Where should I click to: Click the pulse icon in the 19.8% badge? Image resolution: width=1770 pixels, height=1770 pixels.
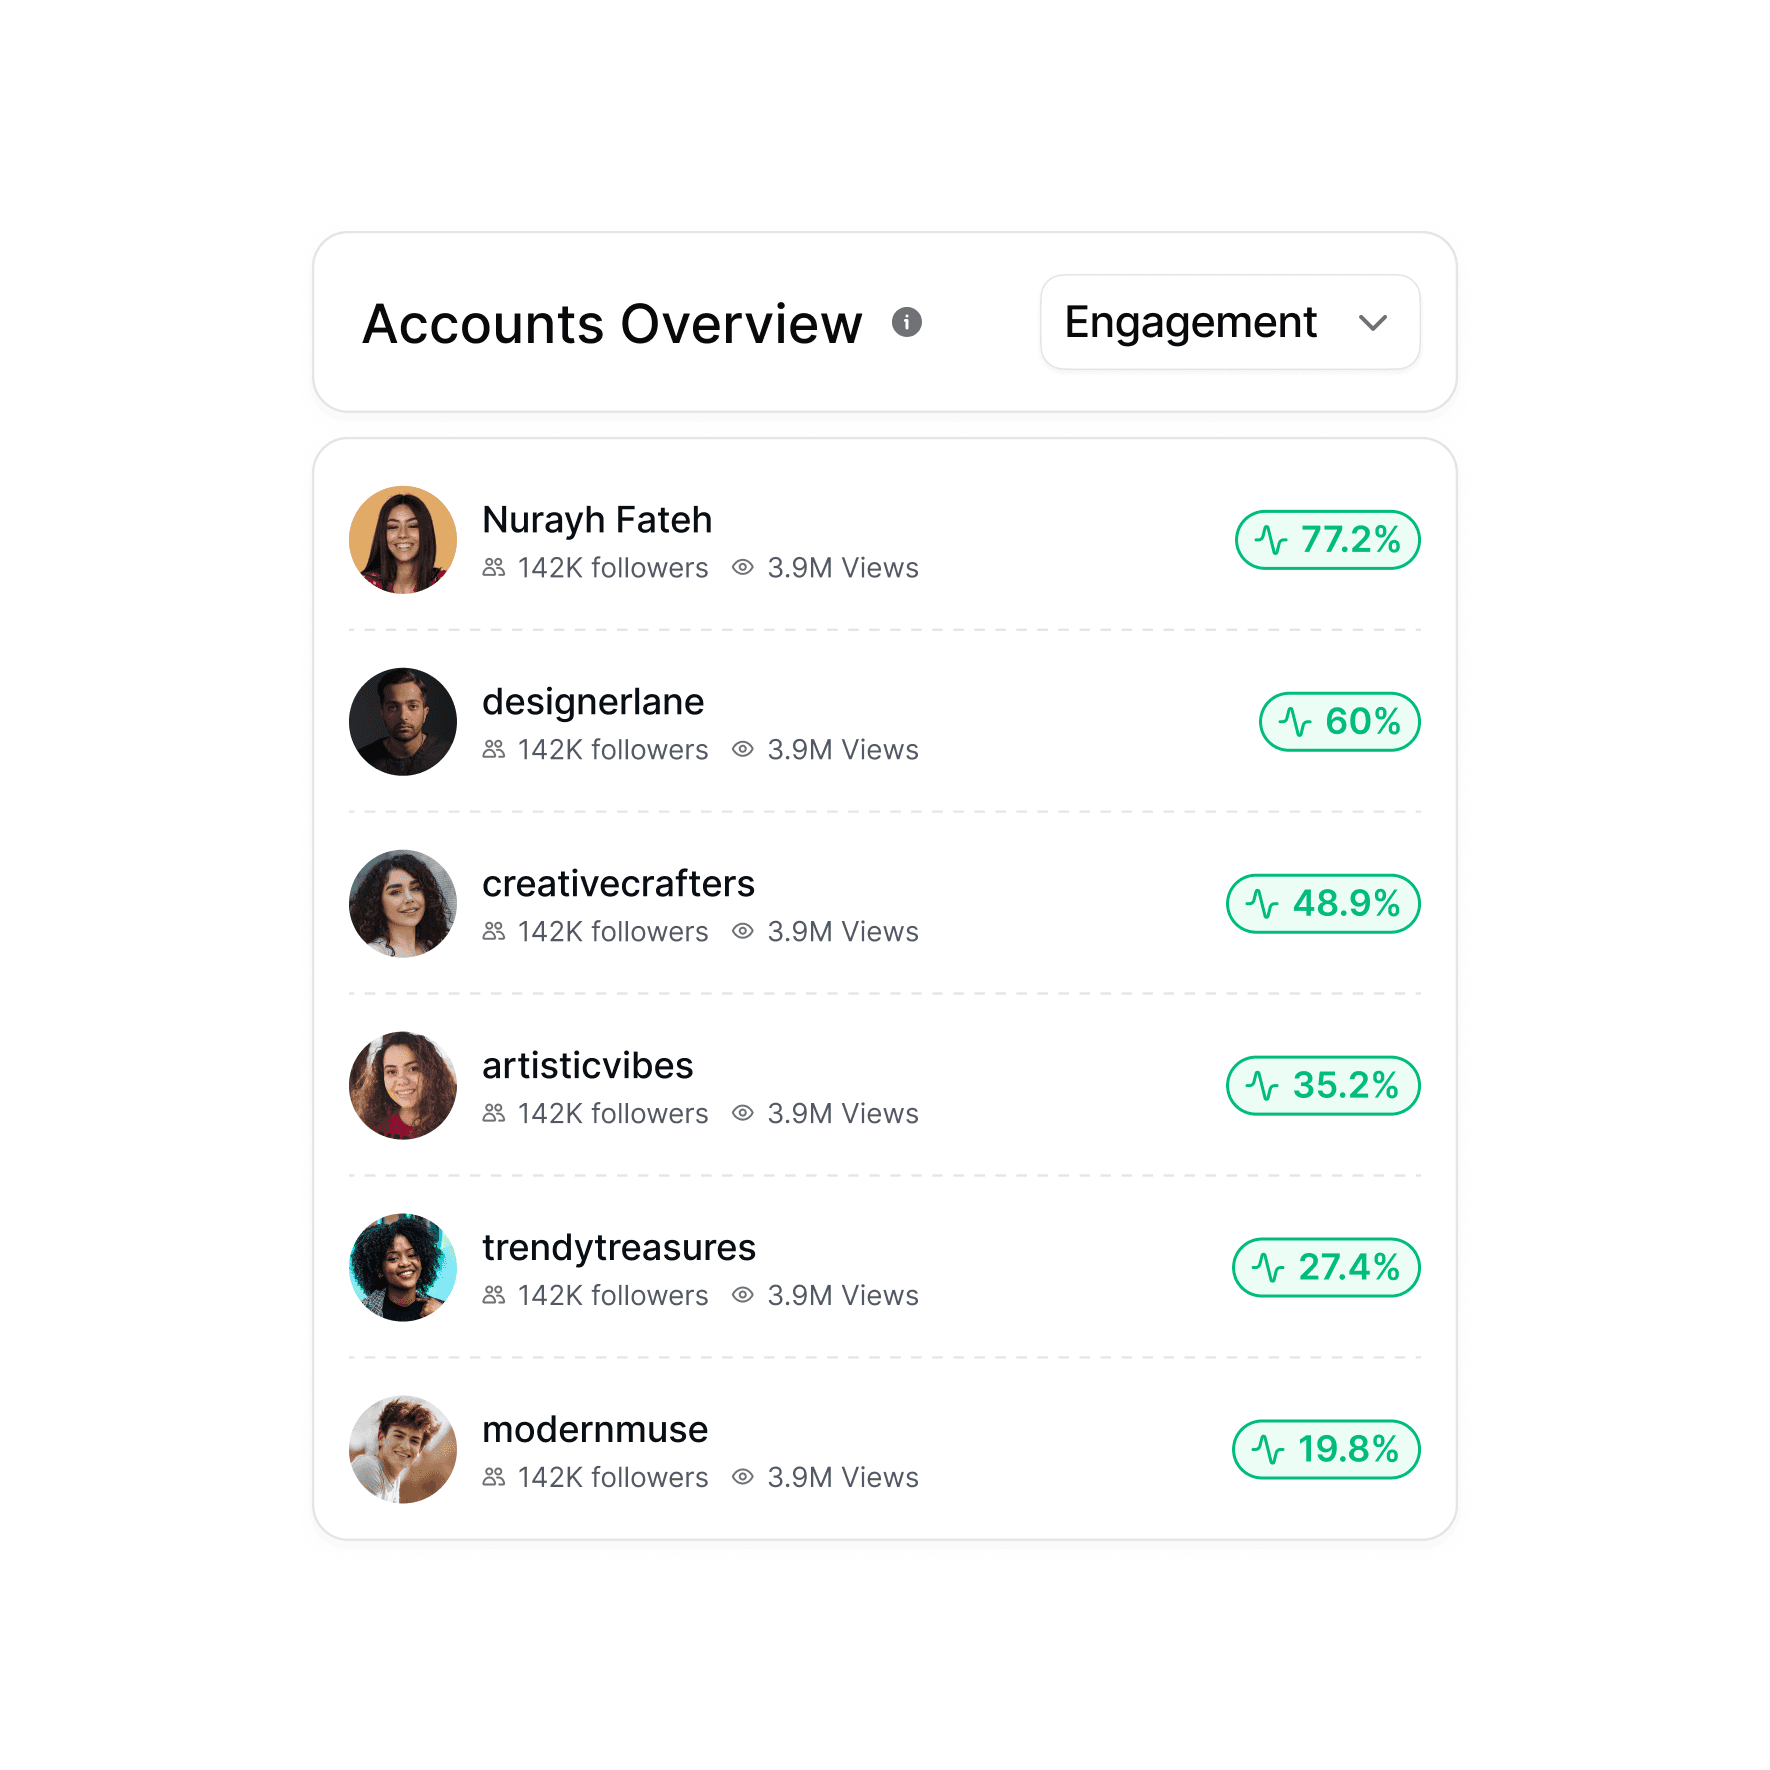pos(1268,1450)
